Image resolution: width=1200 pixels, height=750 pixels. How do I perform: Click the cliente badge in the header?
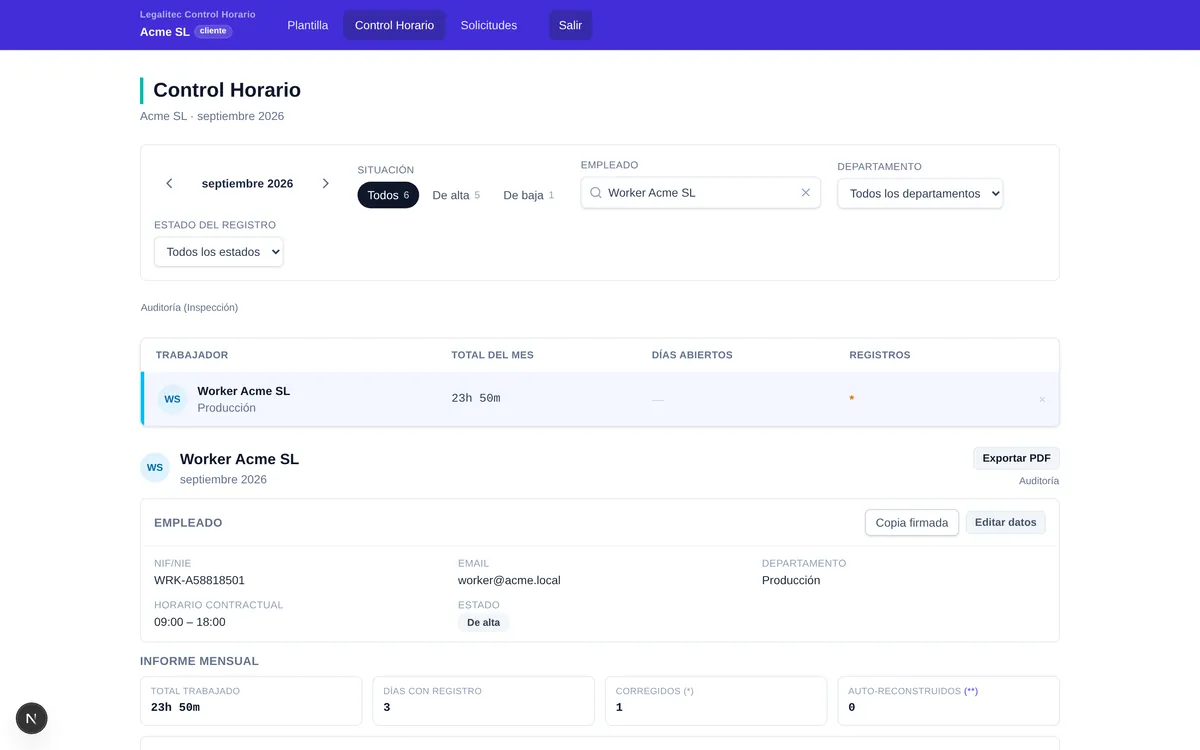coord(213,31)
